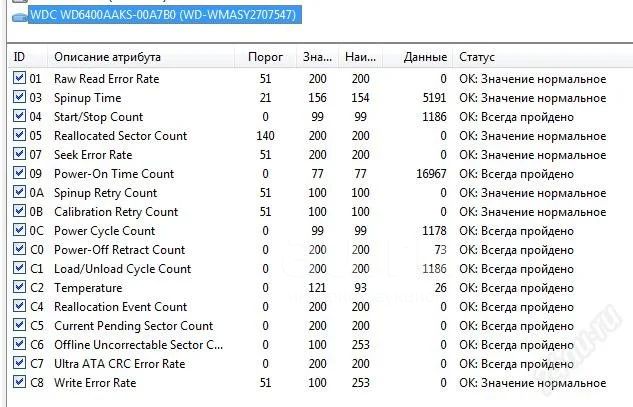Toggle the 09 Power-On Time Count checkbox
Image resolution: width=633 pixels, height=407 pixels.
click(x=19, y=174)
